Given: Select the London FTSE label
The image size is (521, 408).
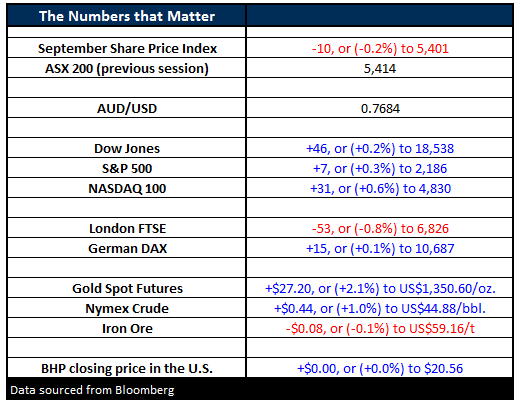Looking at the screenshot, I should pos(127,228).
